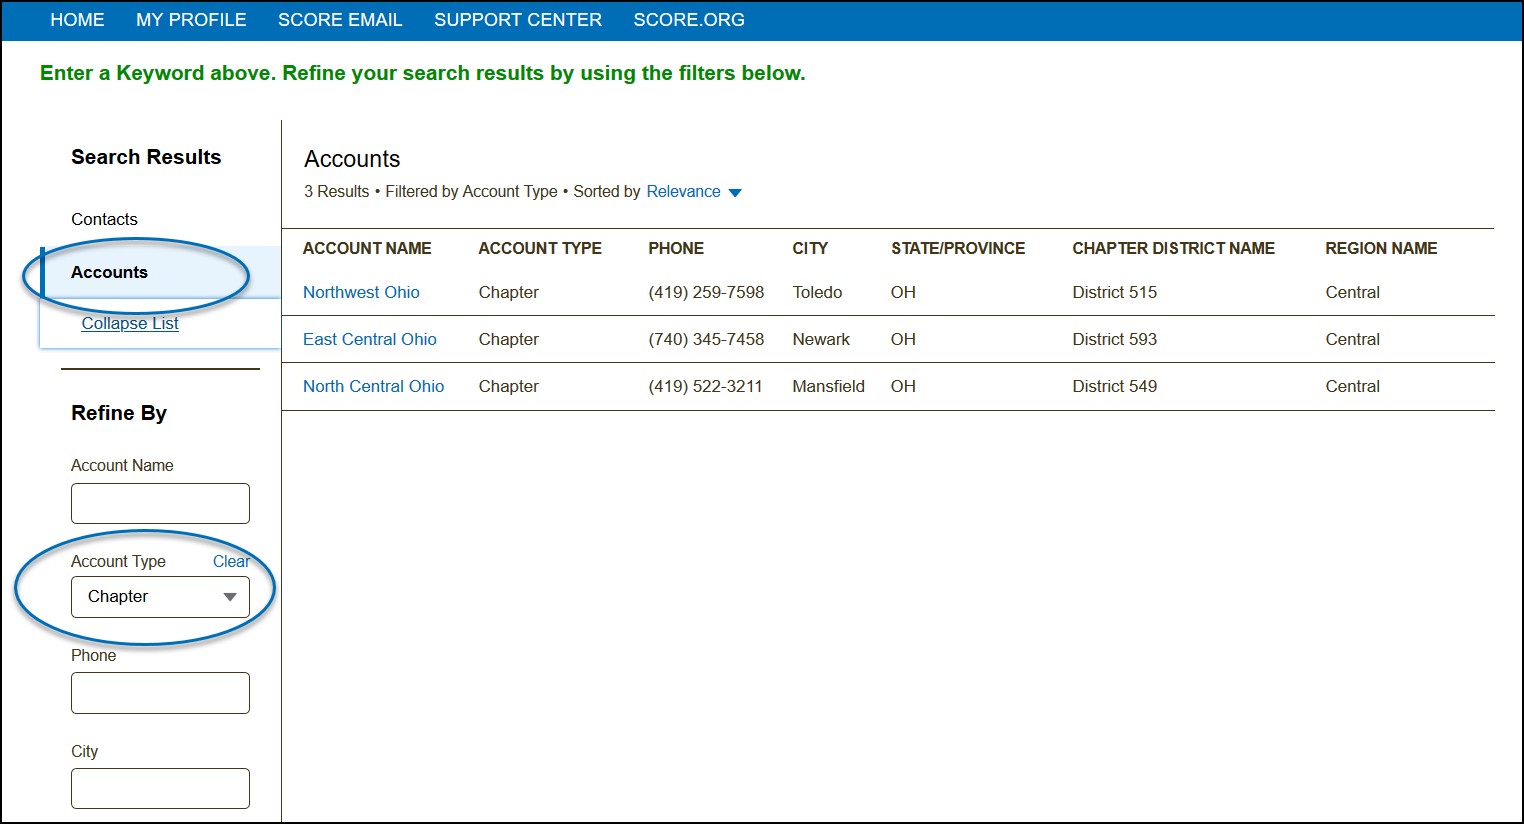Visit SCORE.ORG from the top bar
The width and height of the screenshot is (1524, 824).
pyautogui.click(x=689, y=20)
